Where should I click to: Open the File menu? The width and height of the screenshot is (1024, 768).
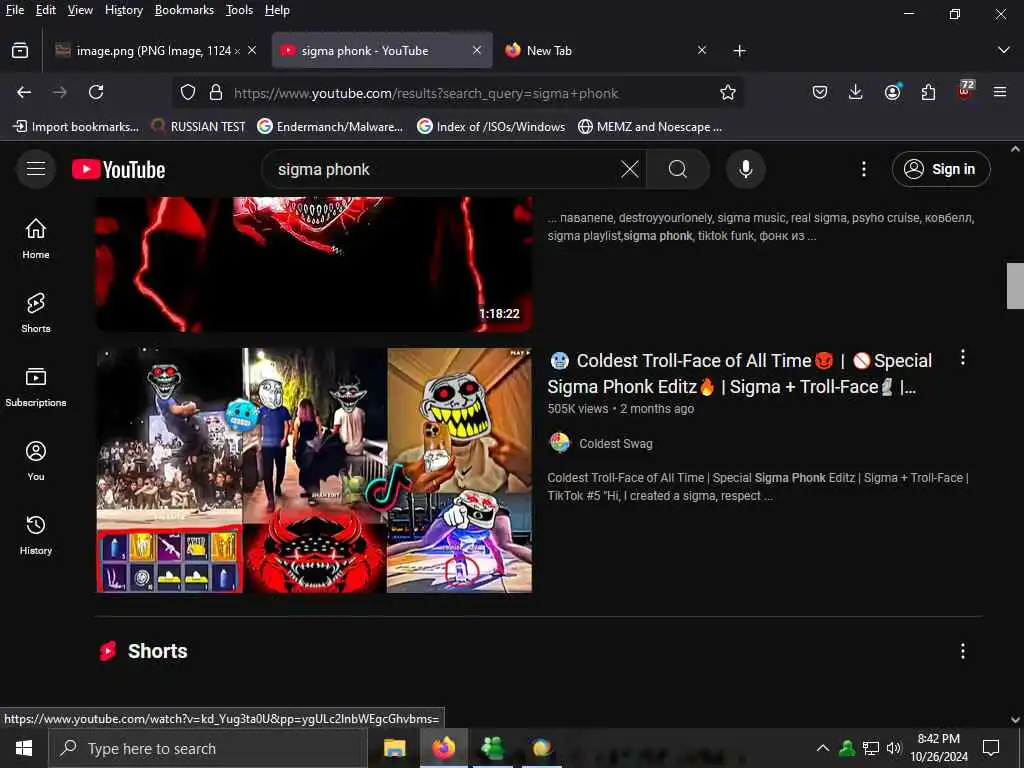coord(15,10)
